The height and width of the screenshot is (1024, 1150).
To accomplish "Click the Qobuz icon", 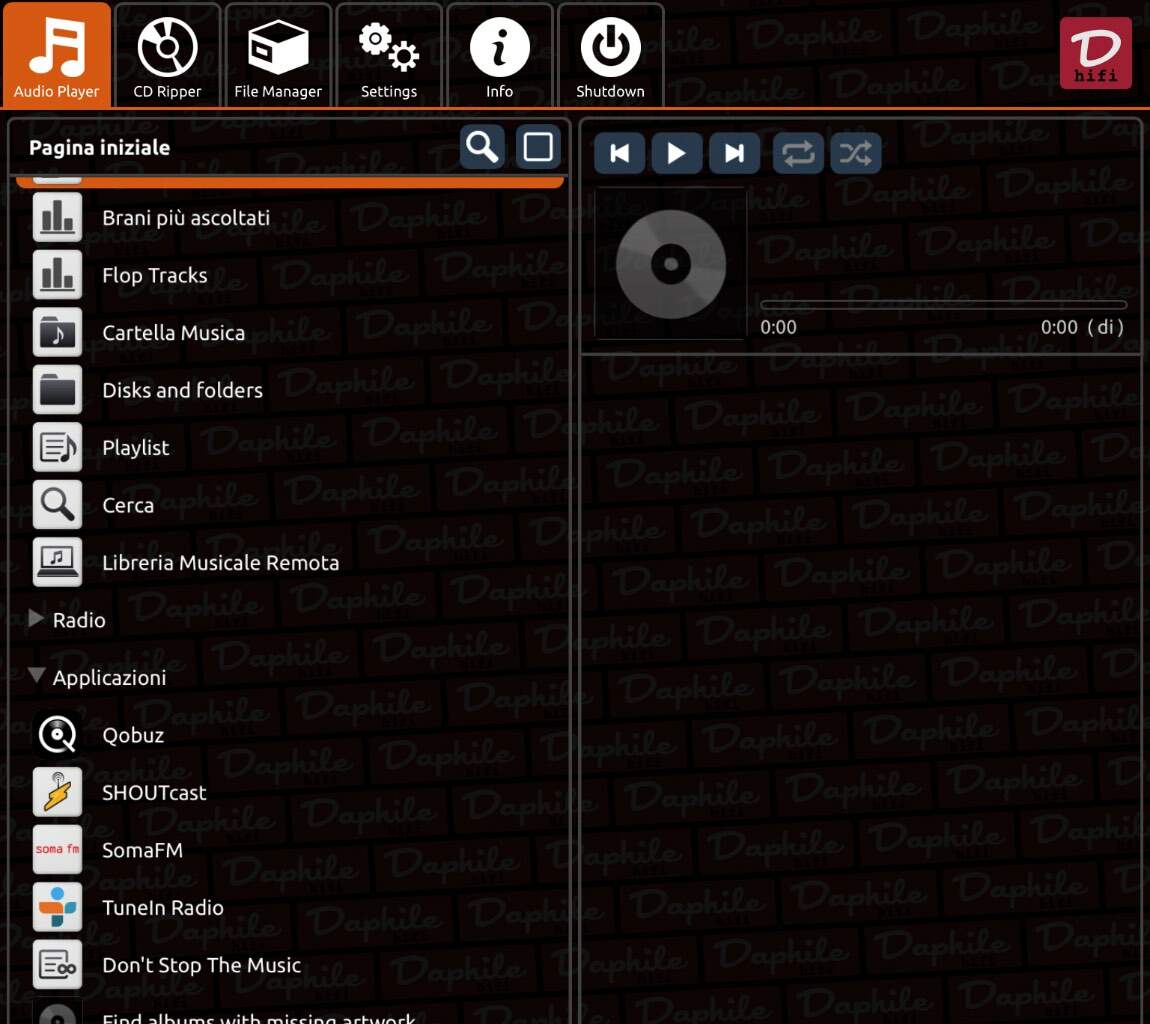I will 57,734.
